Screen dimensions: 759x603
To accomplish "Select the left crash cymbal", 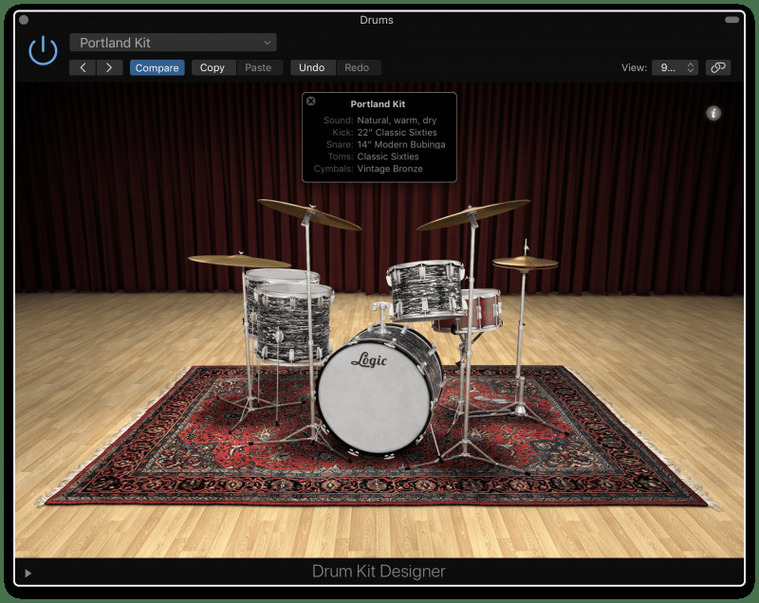I will pyautogui.click(x=309, y=214).
